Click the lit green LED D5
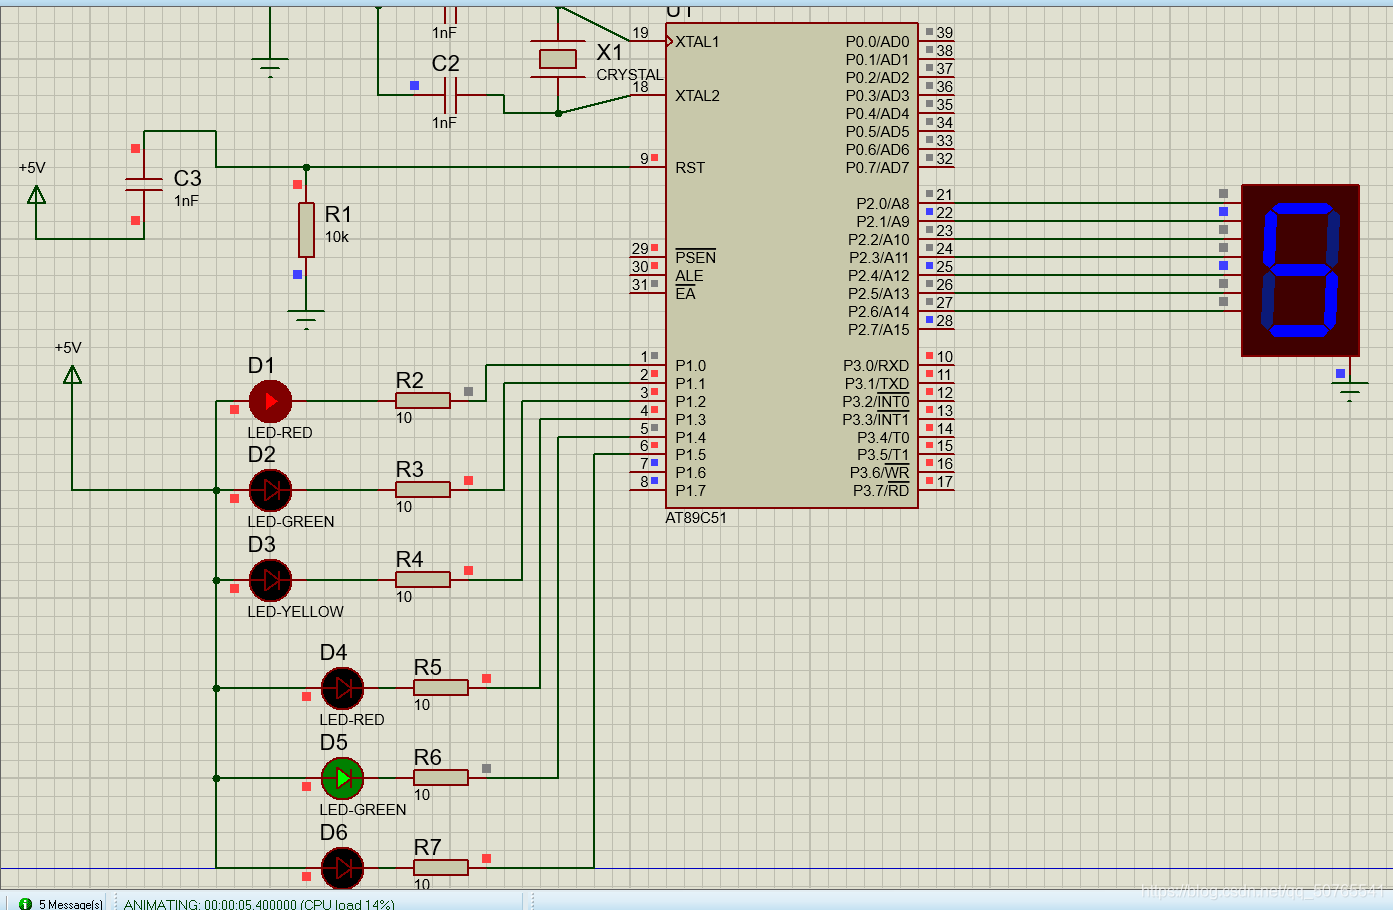The image size is (1393, 910). 342,777
